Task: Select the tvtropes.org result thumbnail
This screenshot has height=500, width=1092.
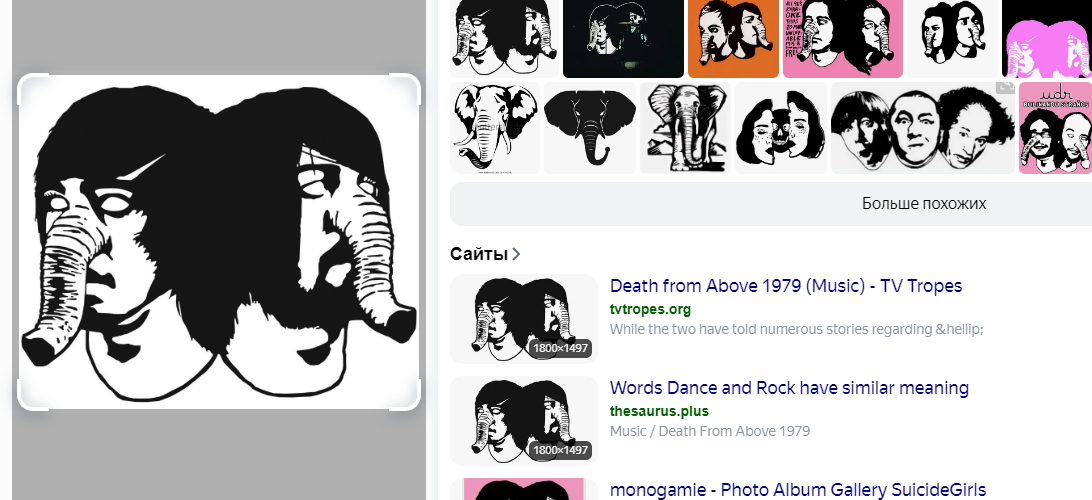Action: point(524,319)
